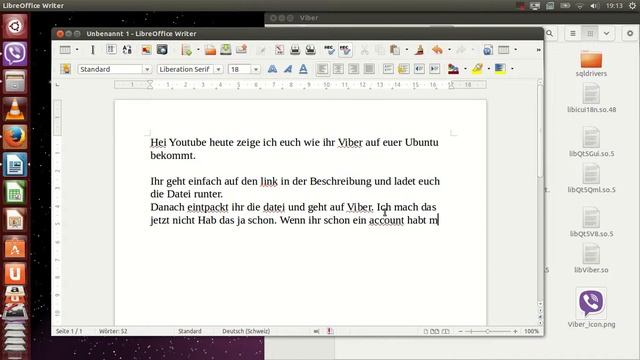640x360 pixels.
Task: Click the paragraph style field showing Standard
Action: [x=110, y=69]
